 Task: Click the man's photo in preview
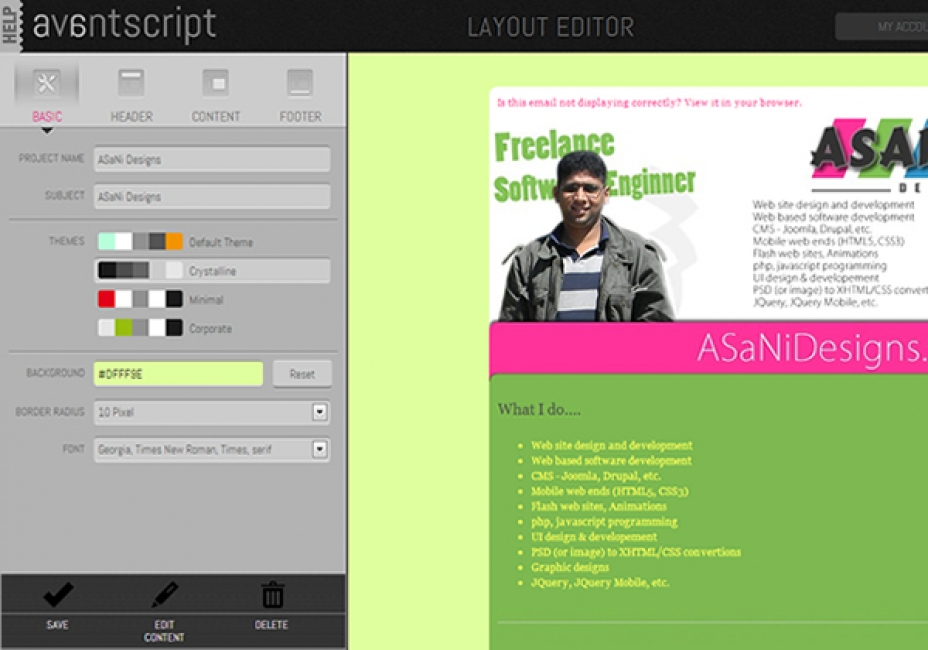click(583, 237)
